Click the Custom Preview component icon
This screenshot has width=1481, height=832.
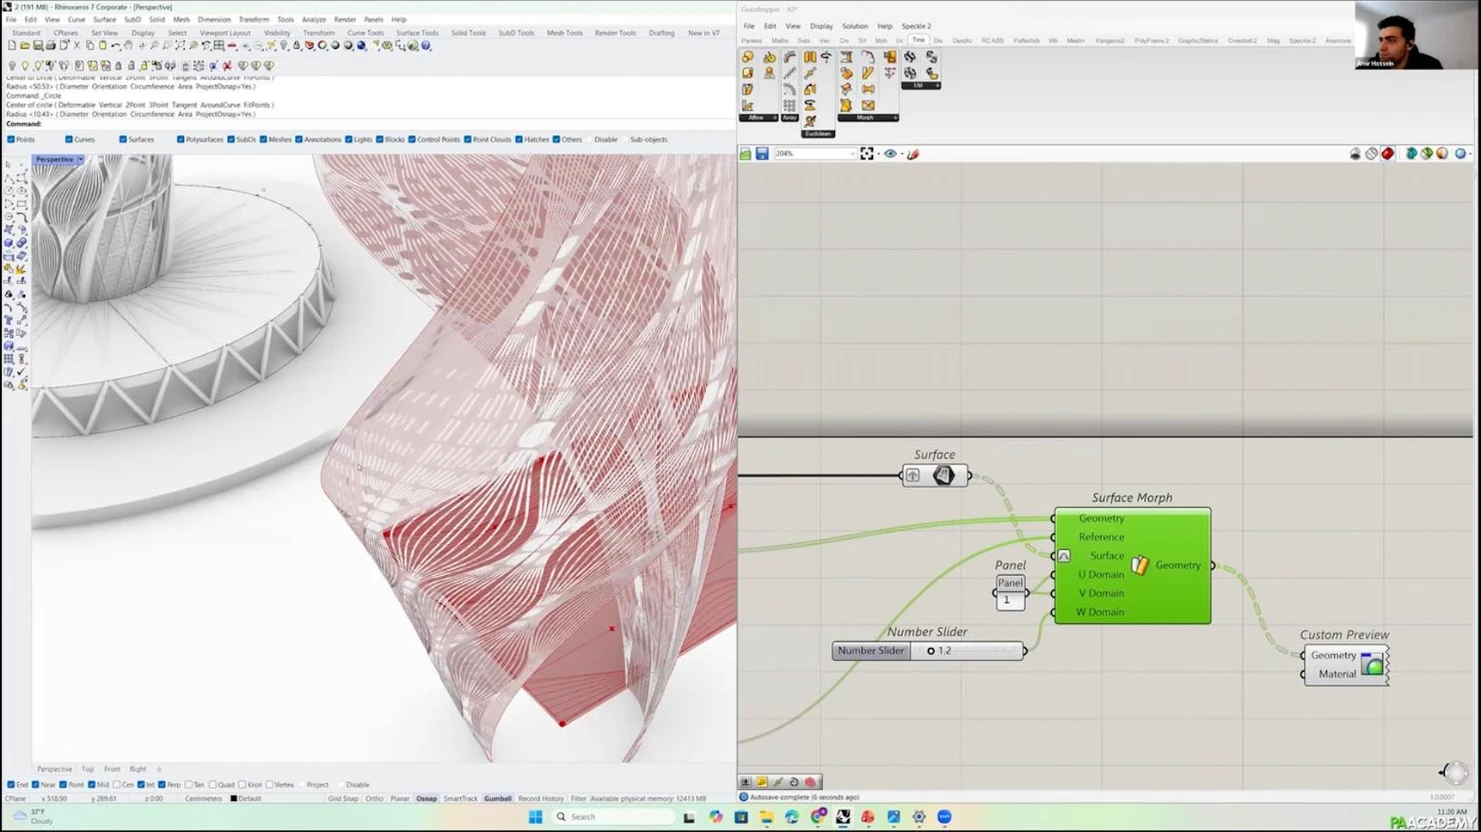[x=1372, y=665]
